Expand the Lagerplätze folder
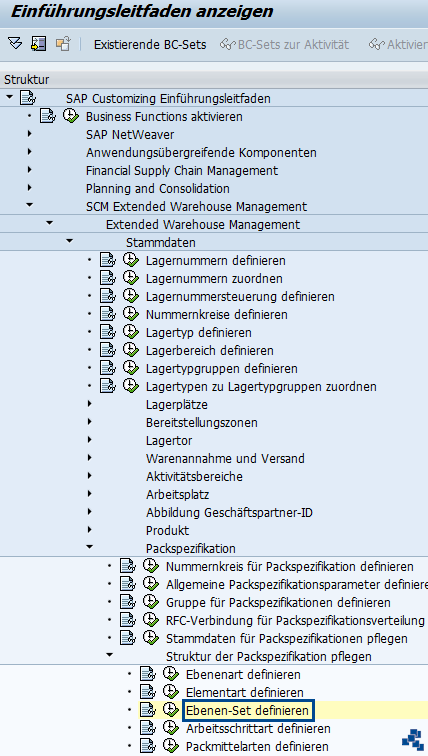 point(90,404)
